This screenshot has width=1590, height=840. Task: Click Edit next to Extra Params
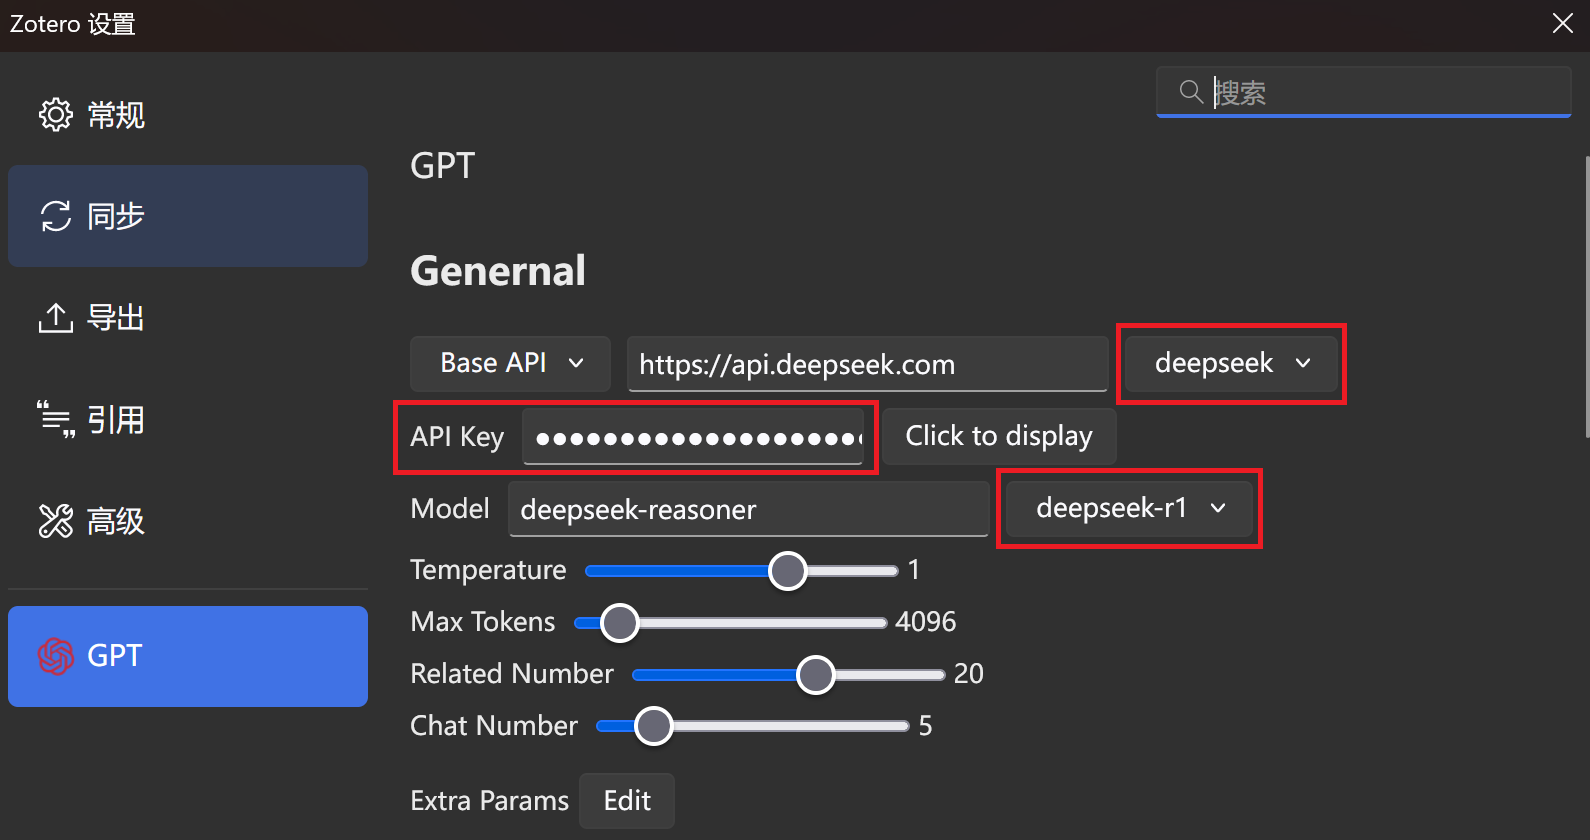click(626, 800)
